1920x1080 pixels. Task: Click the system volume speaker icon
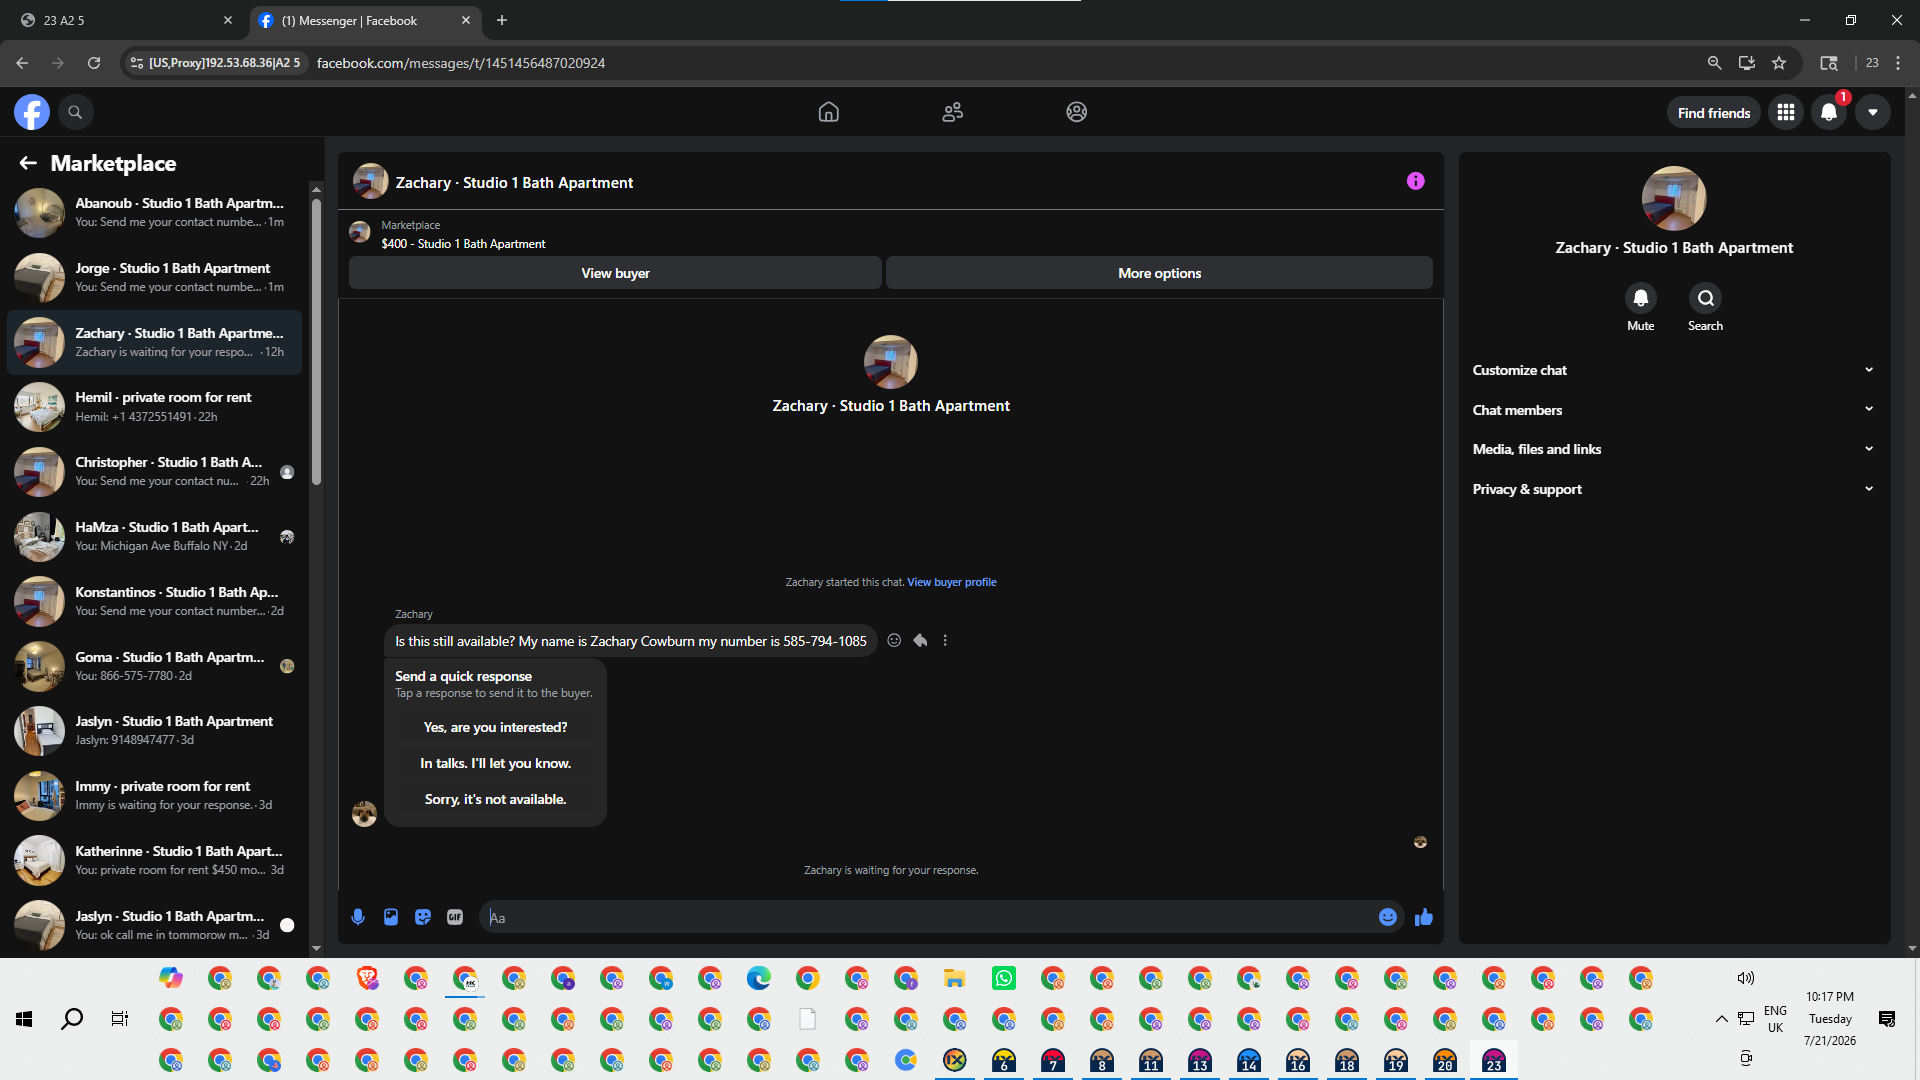click(x=1746, y=978)
